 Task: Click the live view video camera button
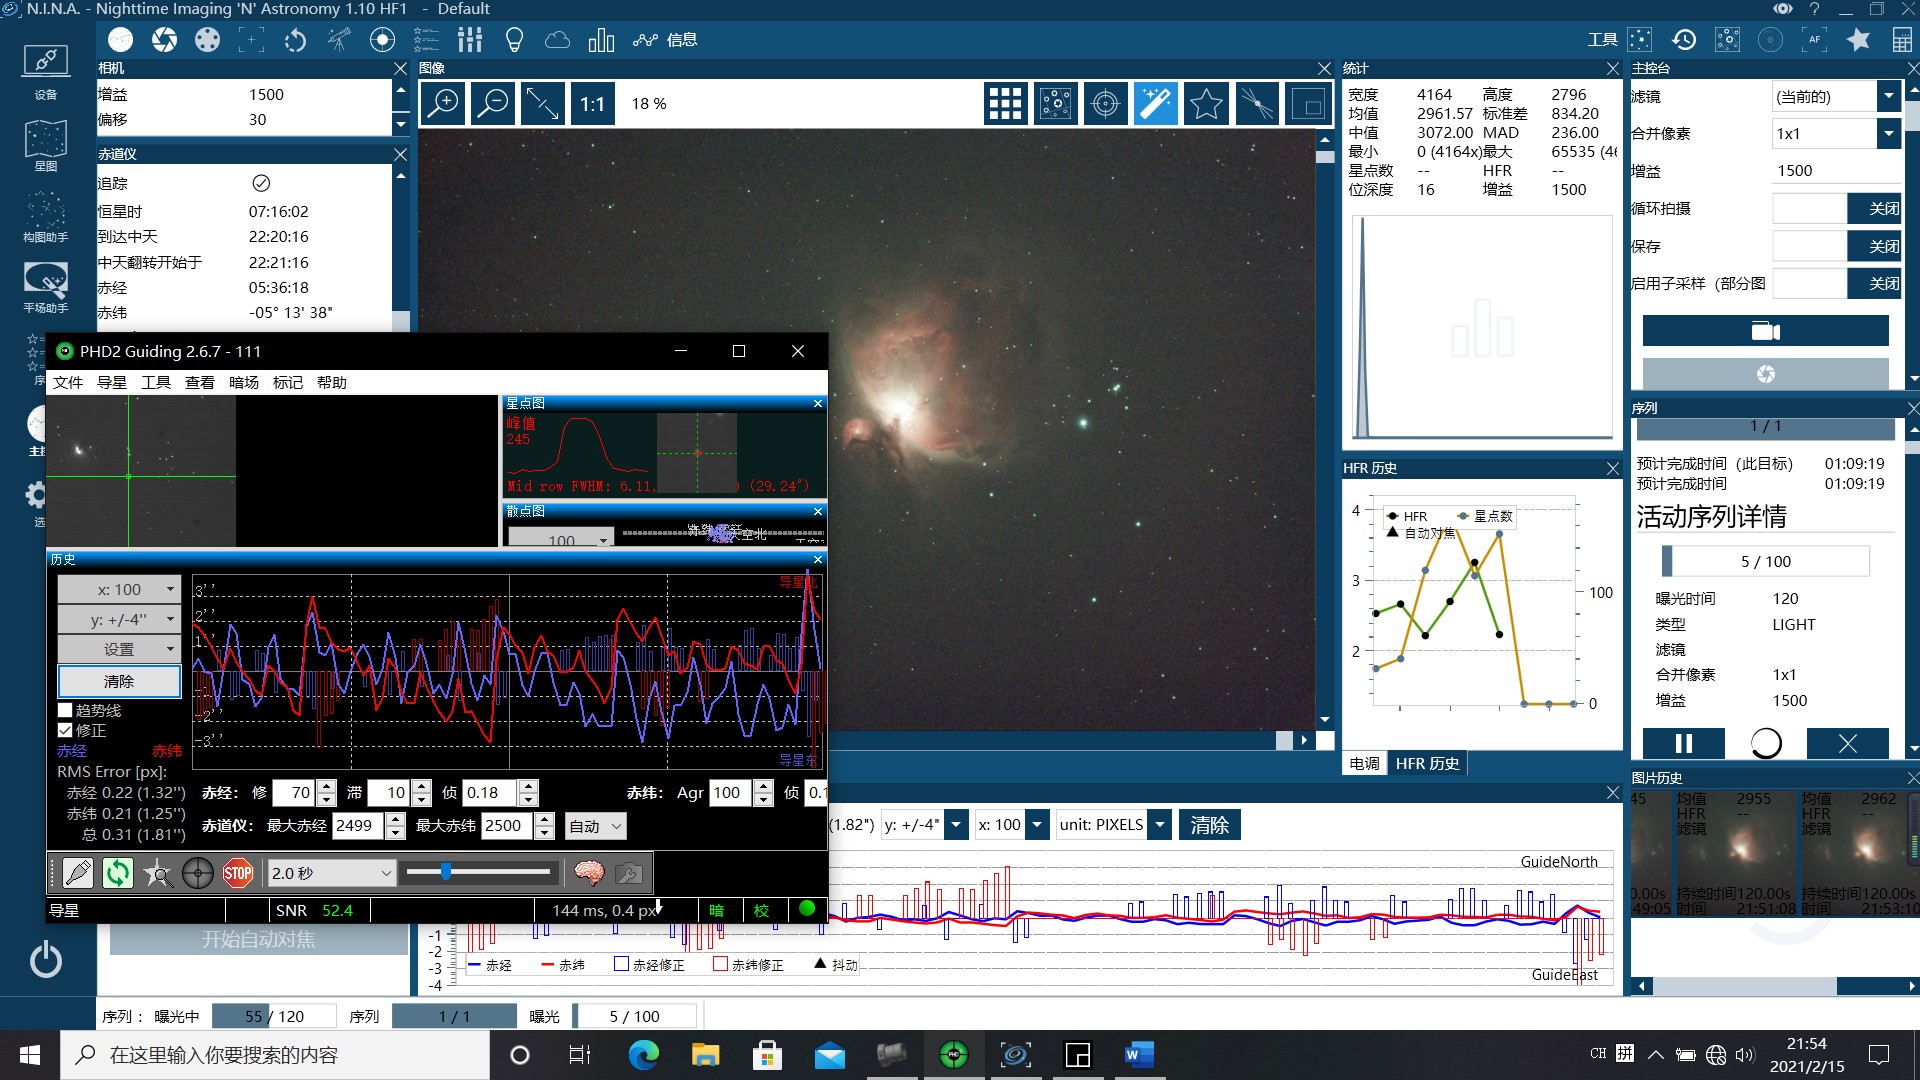pyautogui.click(x=1765, y=331)
